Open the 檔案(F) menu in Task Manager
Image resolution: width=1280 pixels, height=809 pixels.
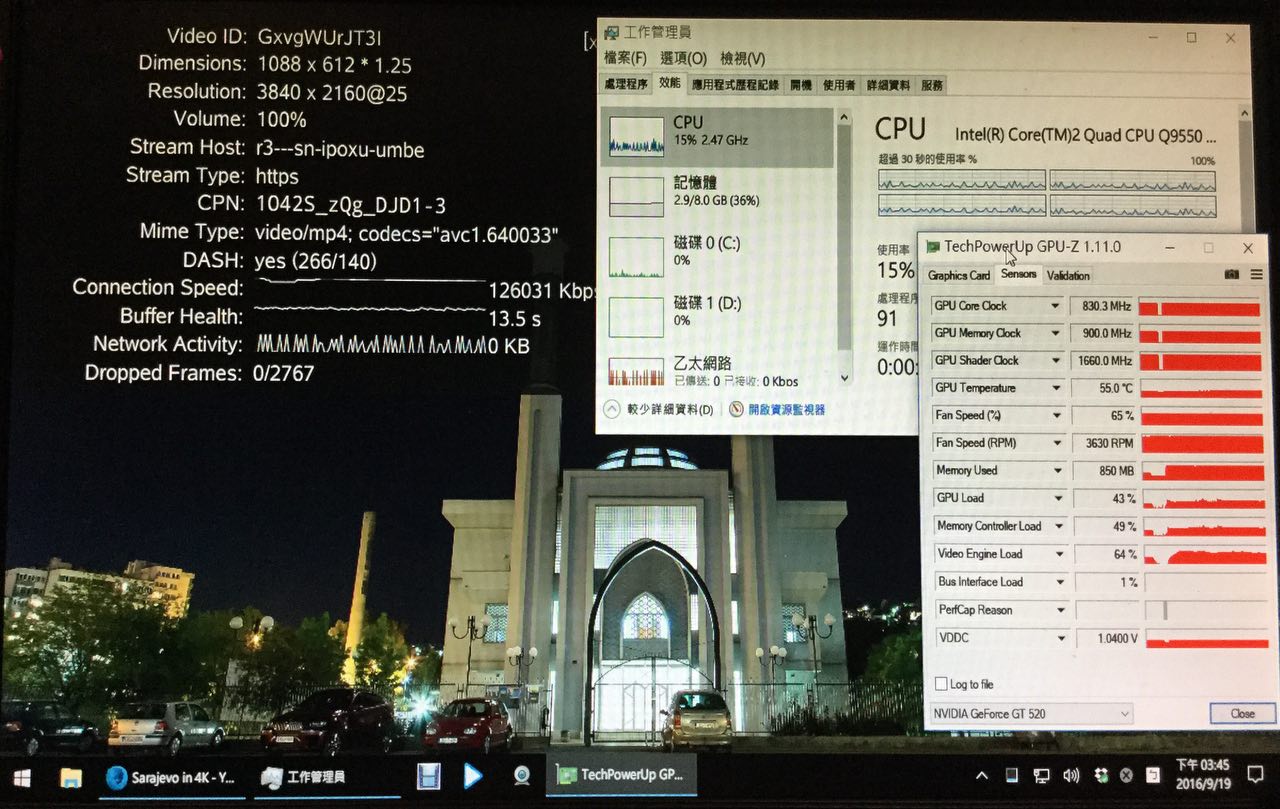[x=624, y=58]
